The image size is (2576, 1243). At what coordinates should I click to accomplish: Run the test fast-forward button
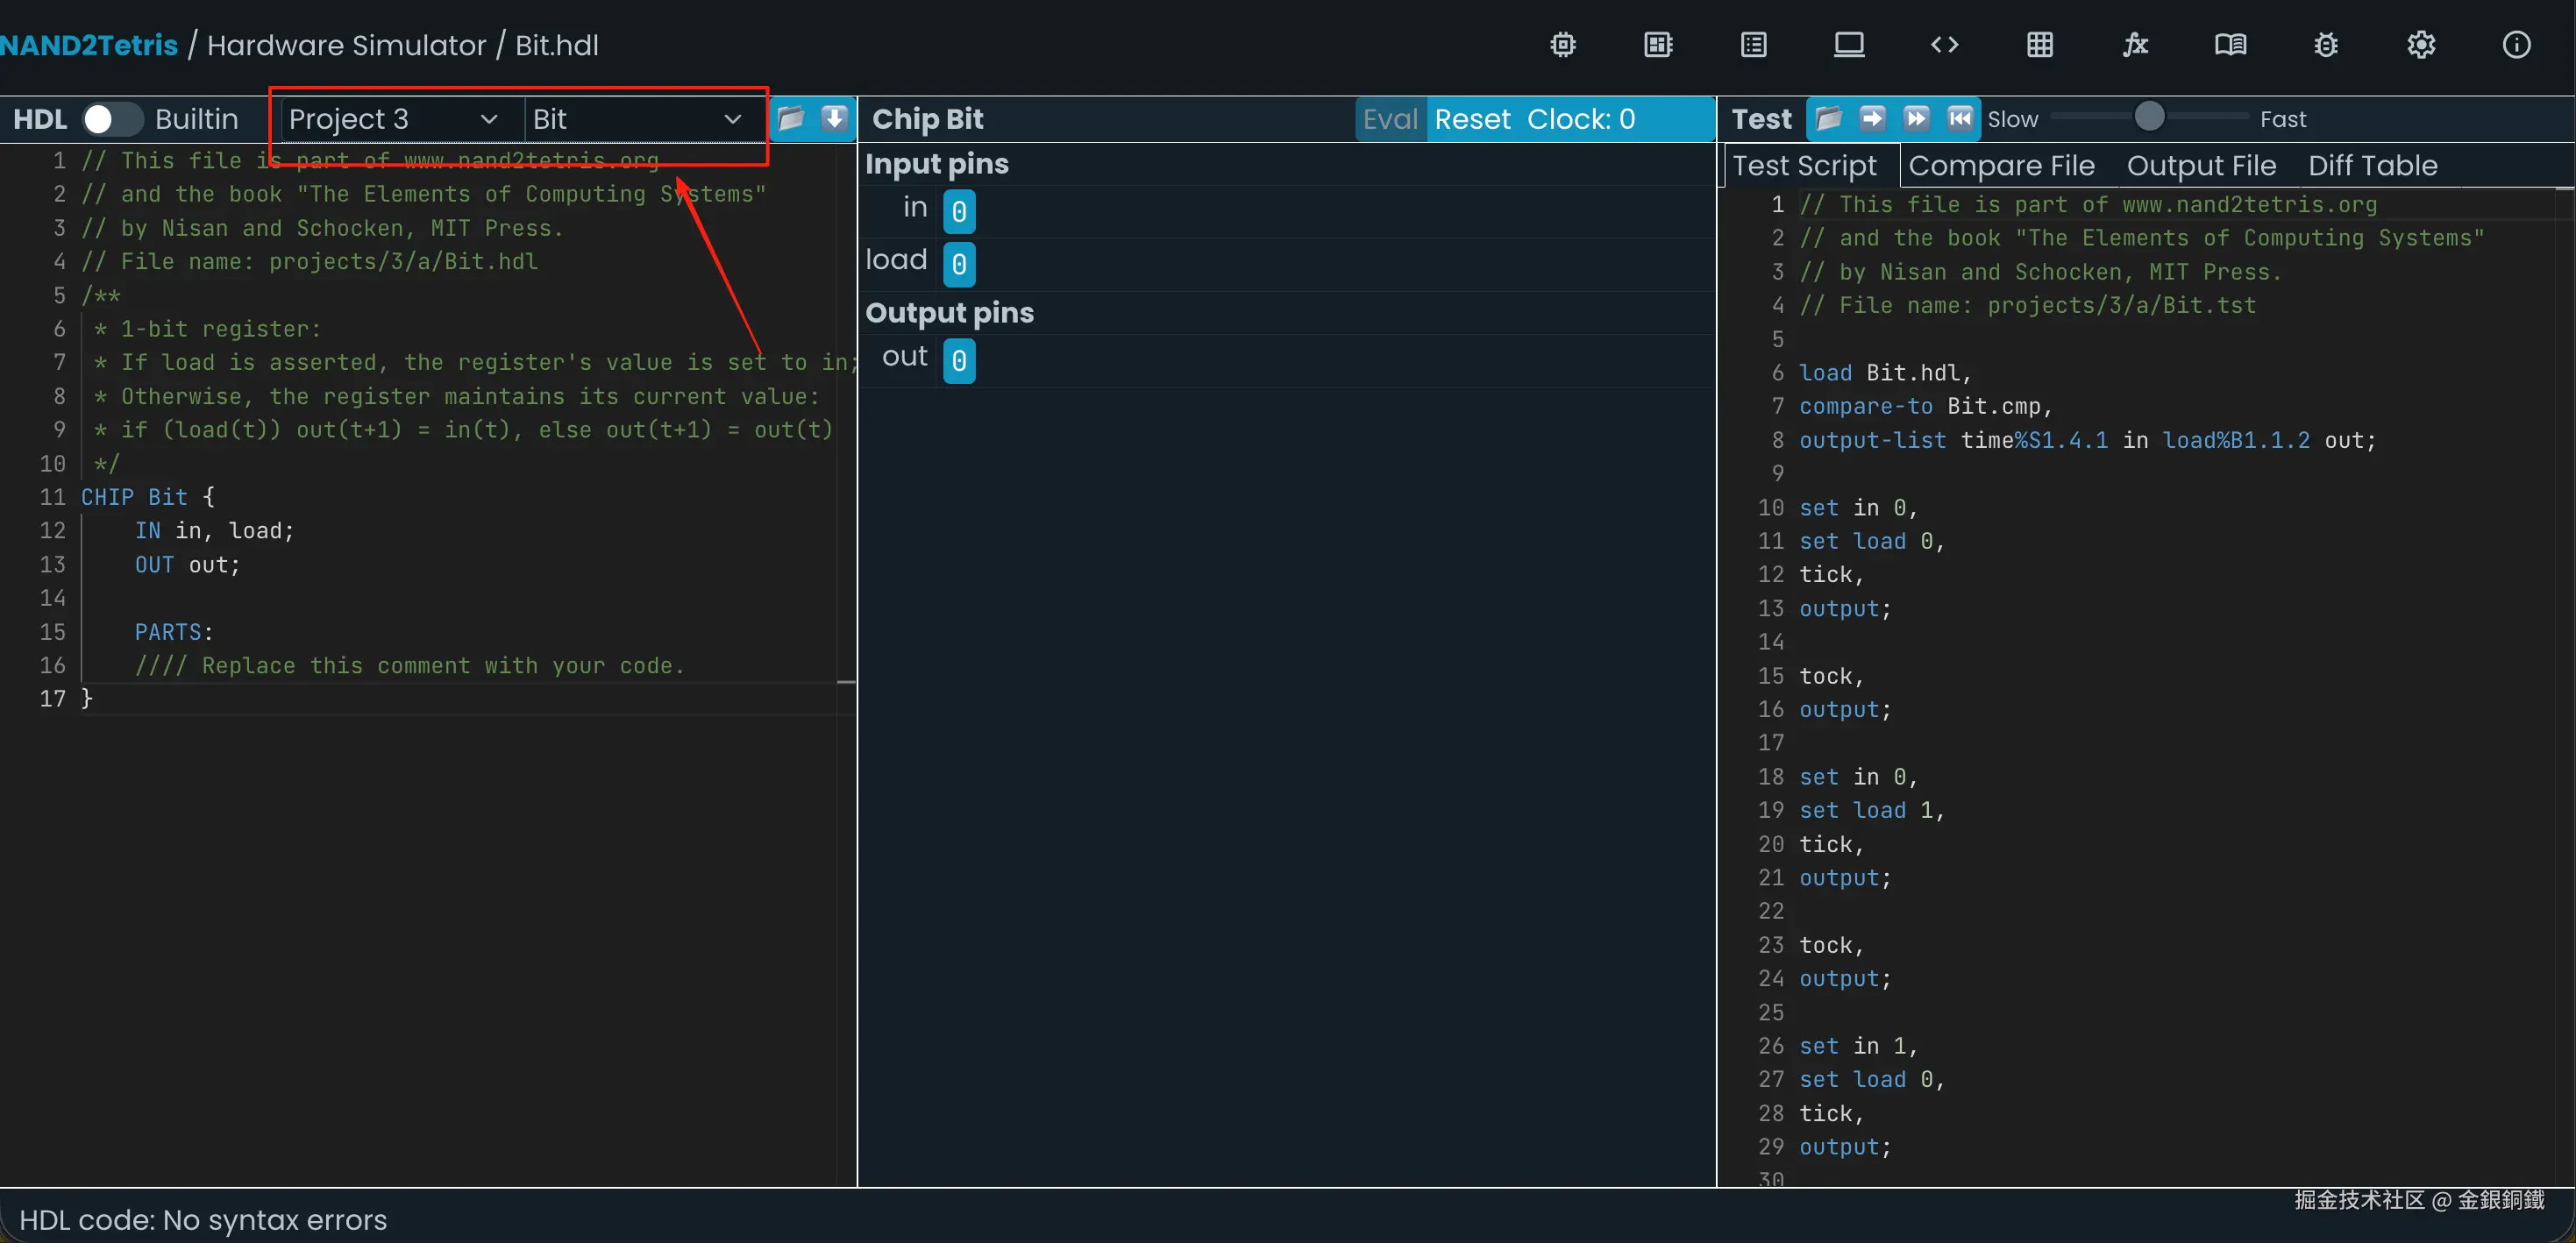point(1915,119)
